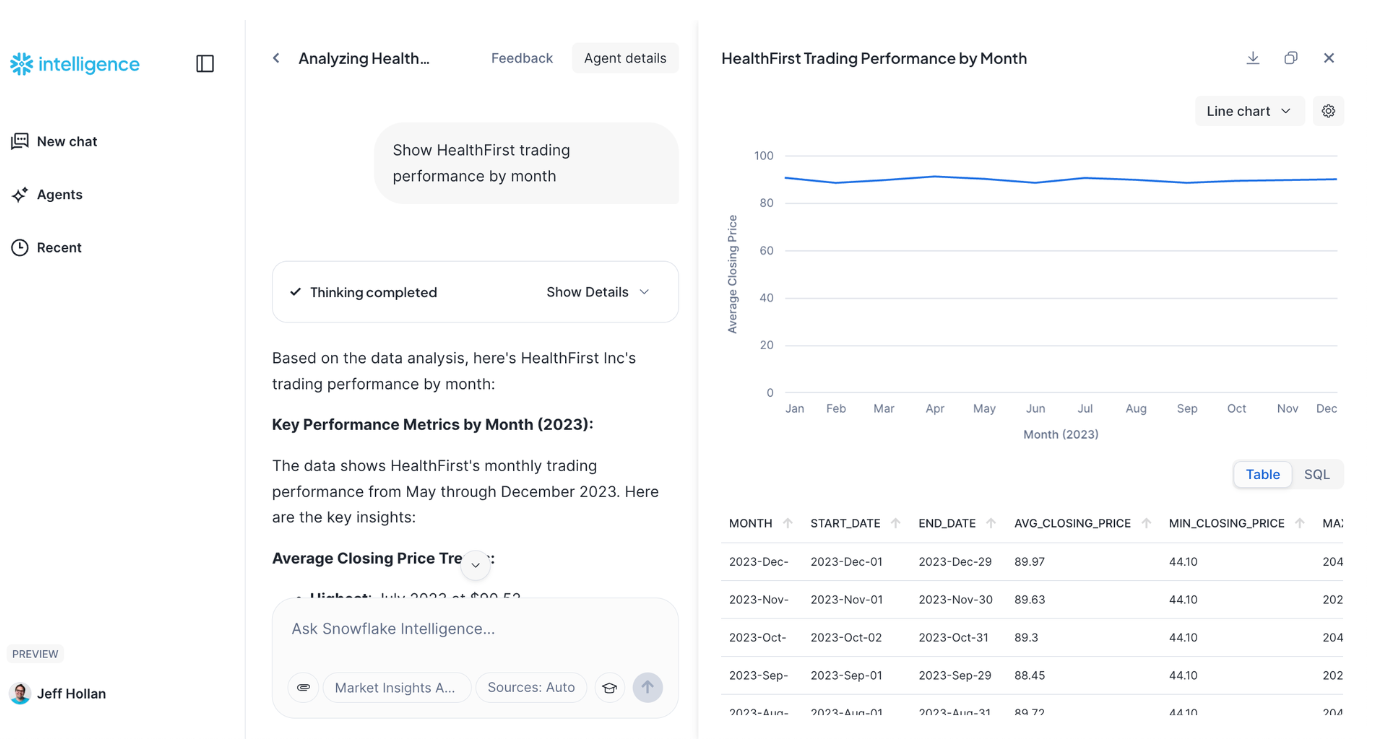Click the Thinking completed checkmark
This screenshot has height=756, width=1400.
click(x=295, y=292)
